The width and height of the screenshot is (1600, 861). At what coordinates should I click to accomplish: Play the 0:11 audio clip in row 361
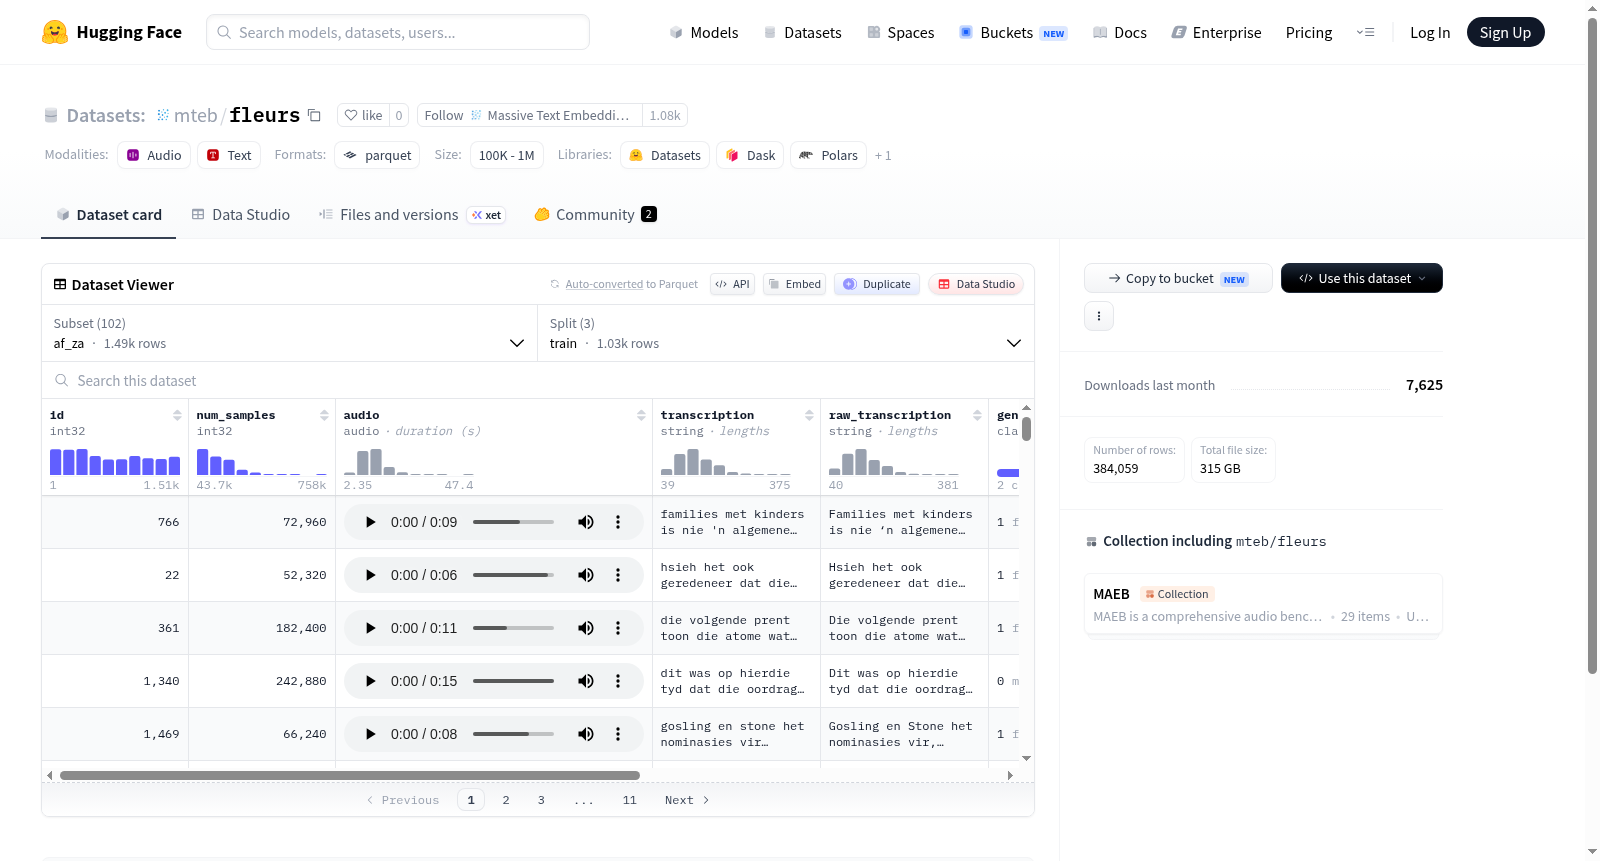click(370, 628)
